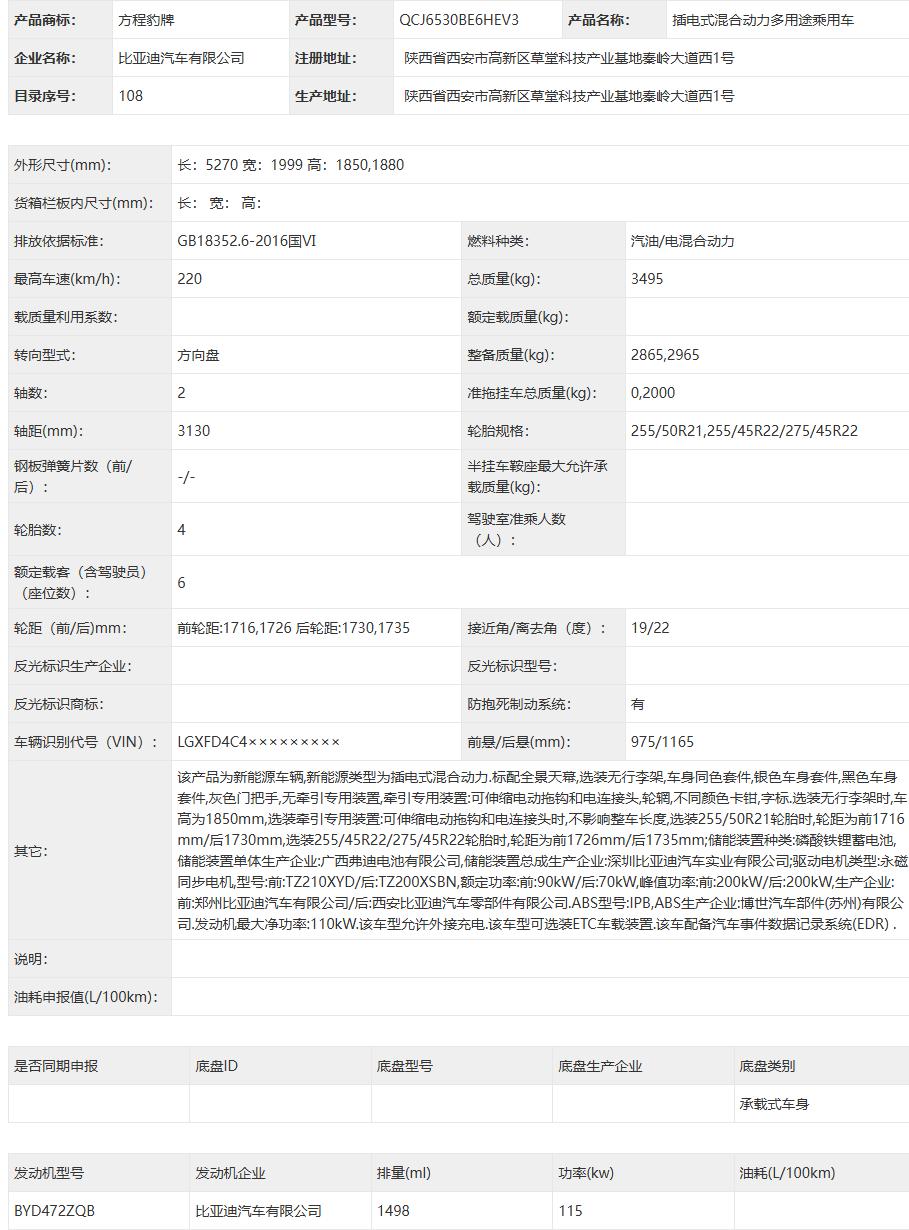Select the trailer mass value 0,2000
Screen dimensions: 909x1230
point(653,393)
